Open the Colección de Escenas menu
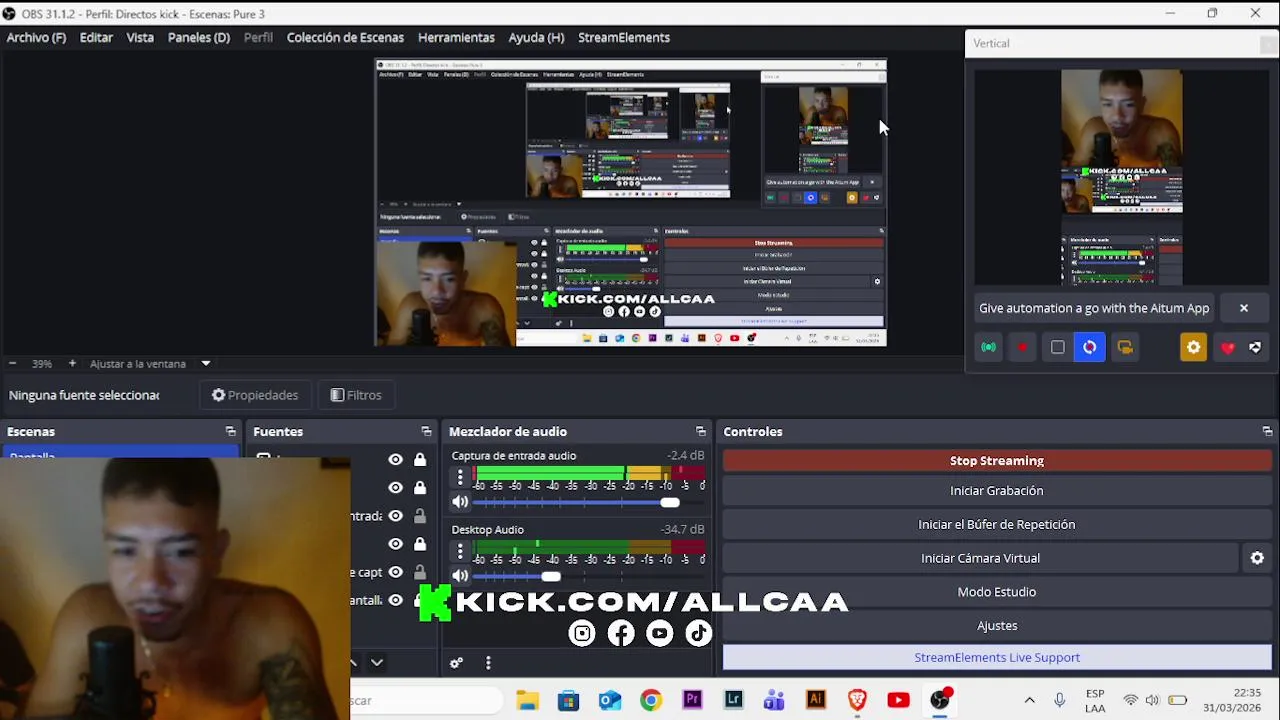 coord(345,37)
